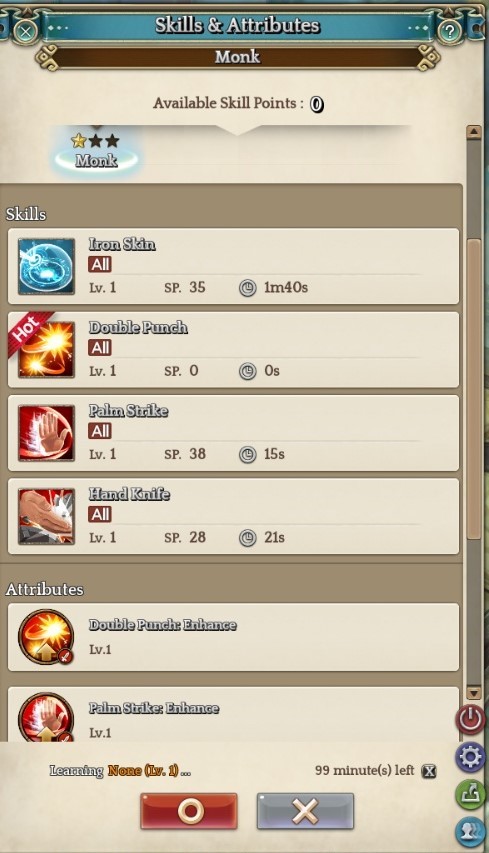Click the green share icon
The width and height of the screenshot is (489, 853).
pos(470,794)
